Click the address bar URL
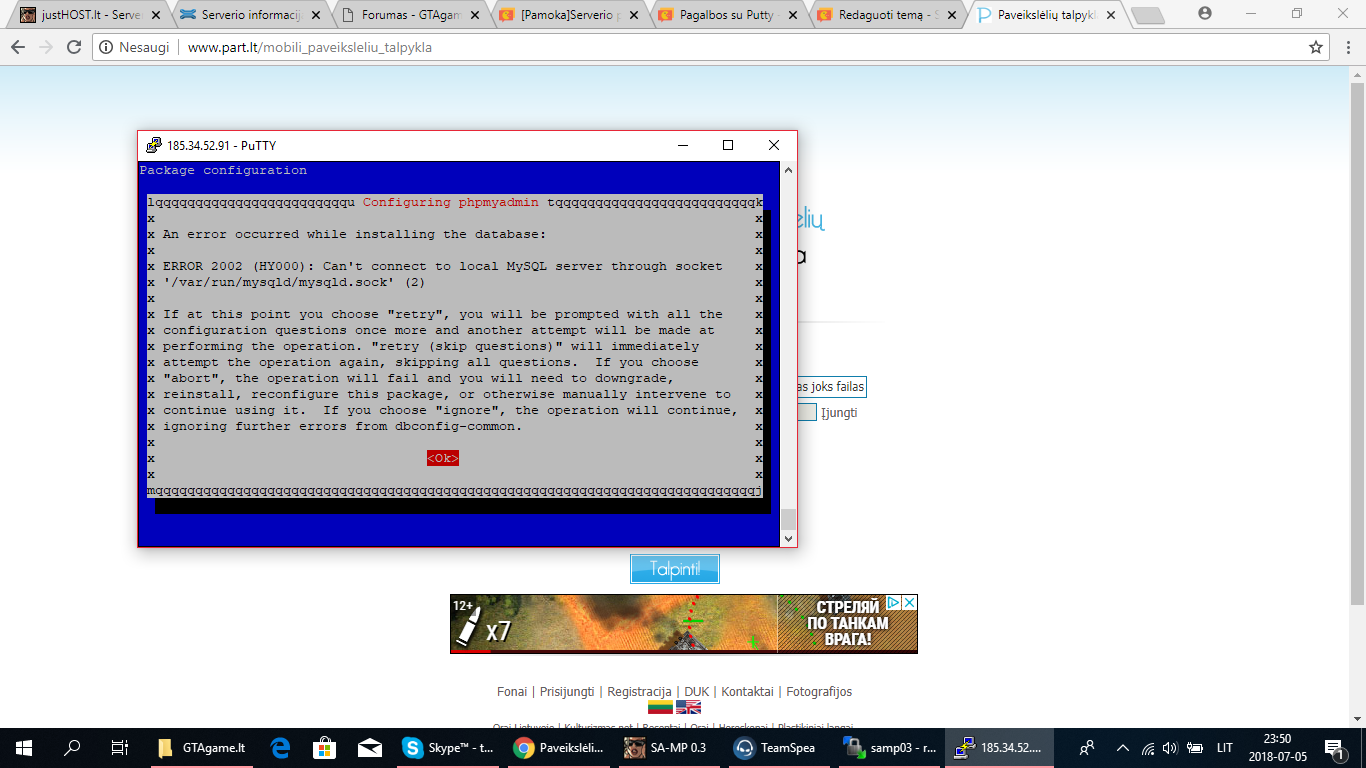Image resolution: width=1366 pixels, height=768 pixels. point(310,47)
